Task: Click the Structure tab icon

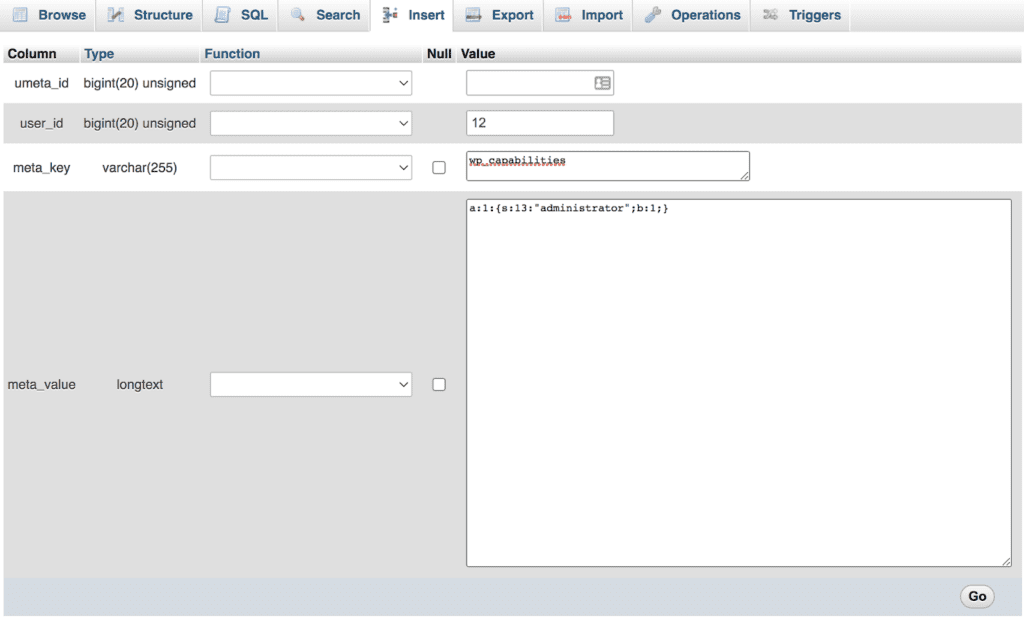Action: pyautogui.click(x=116, y=15)
